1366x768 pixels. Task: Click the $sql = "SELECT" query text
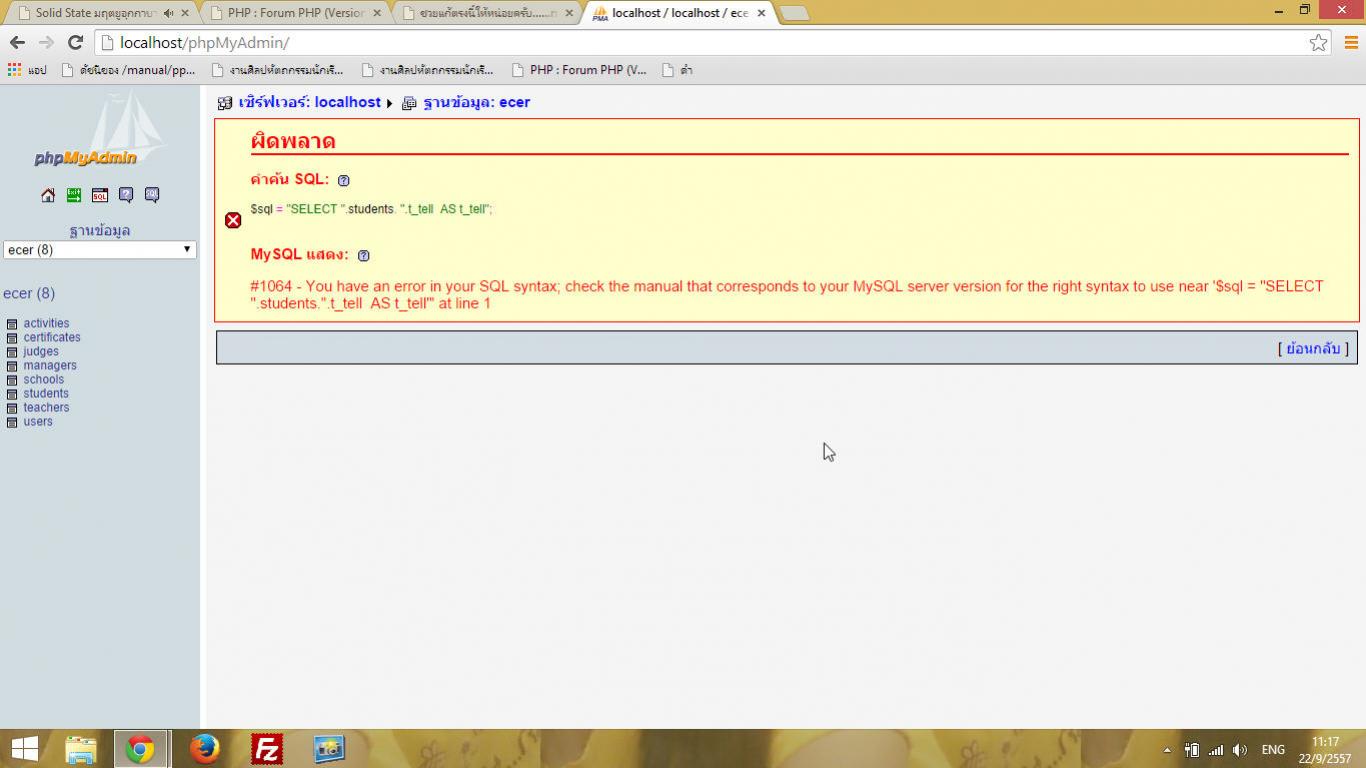click(371, 209)
